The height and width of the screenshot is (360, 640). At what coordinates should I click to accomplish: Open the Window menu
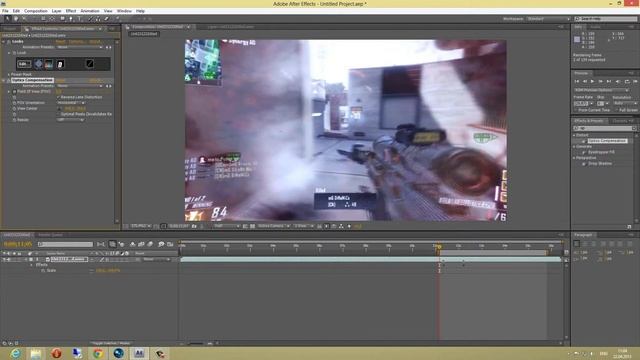click(124, 11)
